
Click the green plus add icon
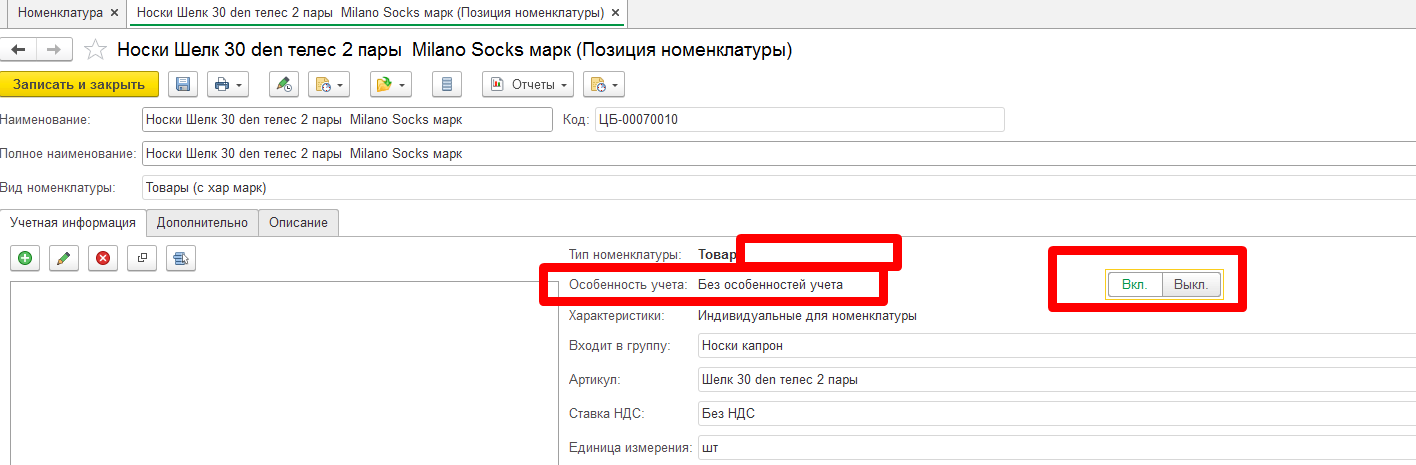25,258
